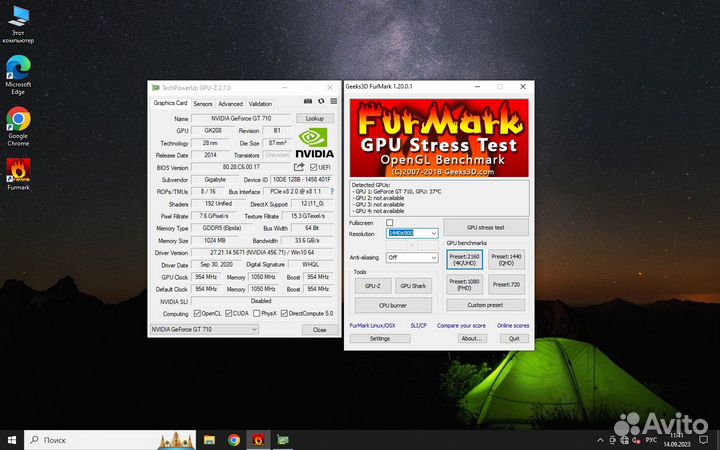720x450 pixels.
Task: Open File Explorer from taskbar
Action: point(209,440)
